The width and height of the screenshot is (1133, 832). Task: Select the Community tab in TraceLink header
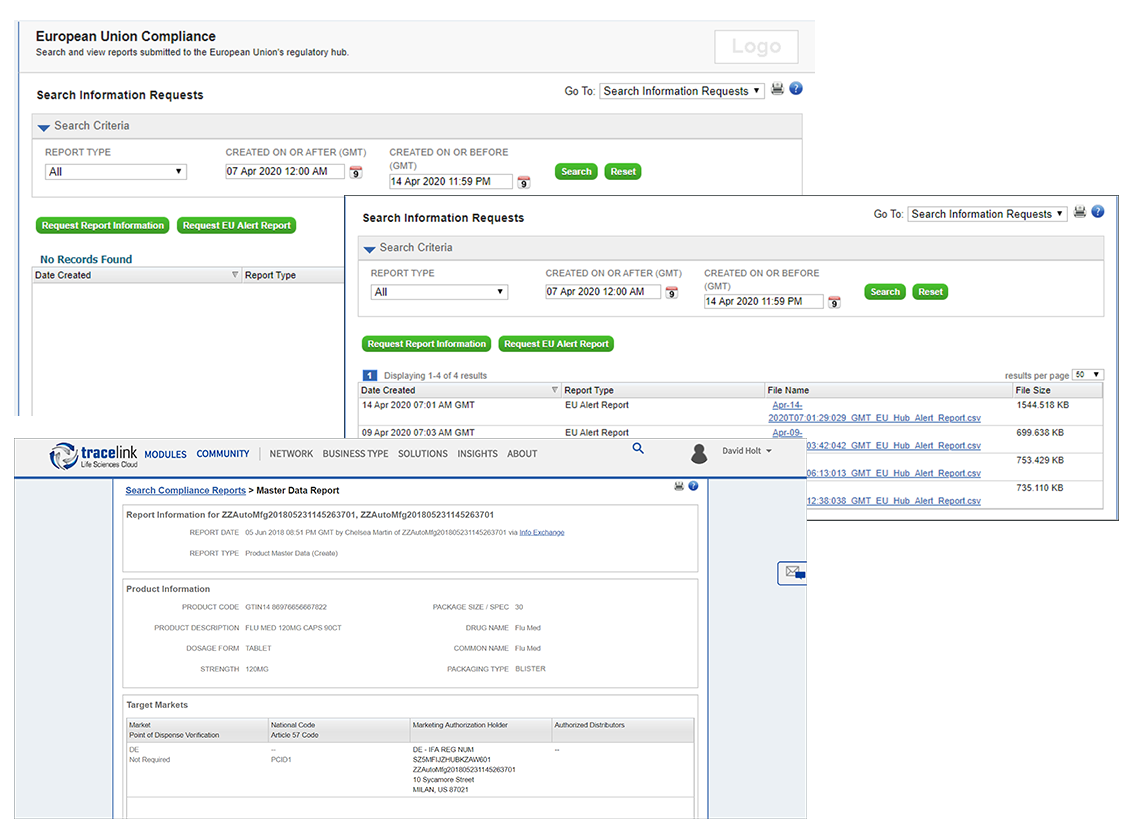223,454
